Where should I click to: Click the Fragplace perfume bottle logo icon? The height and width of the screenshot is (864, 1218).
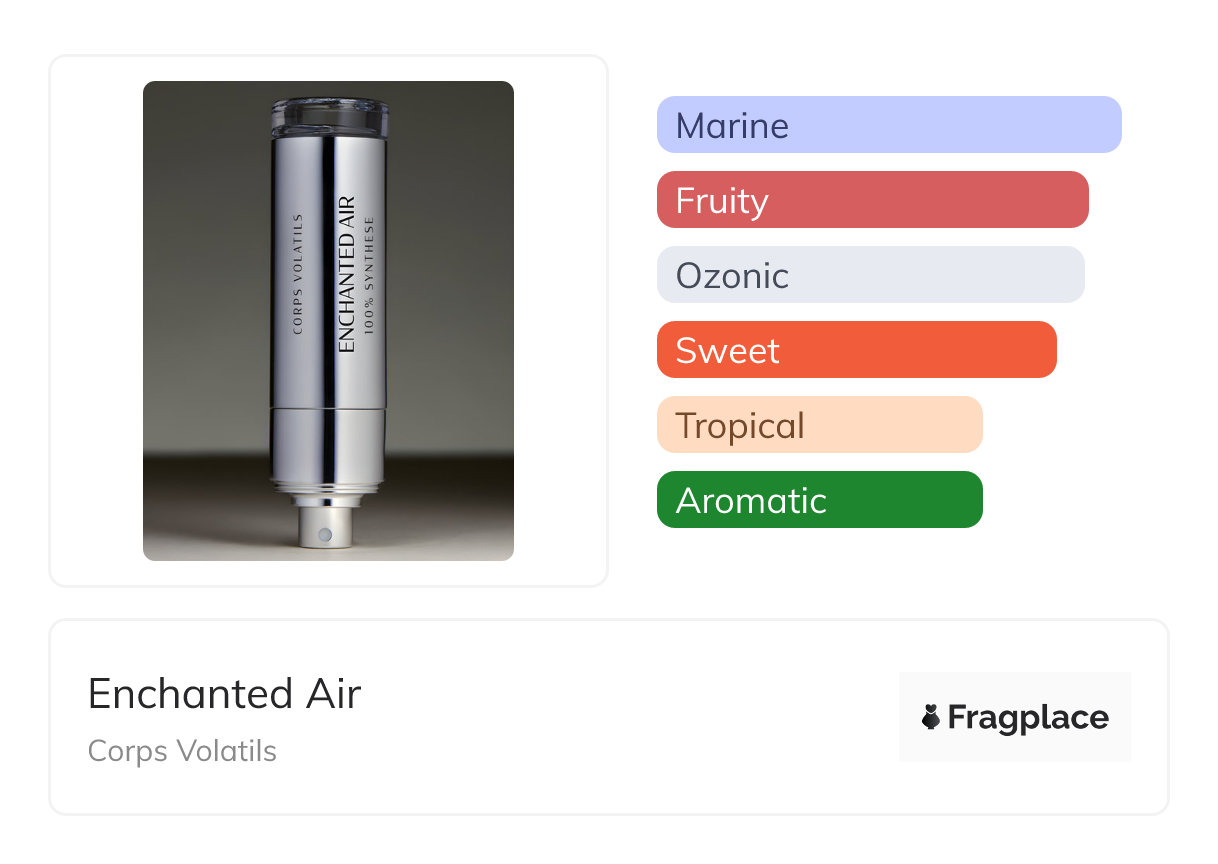coord(931,717)
